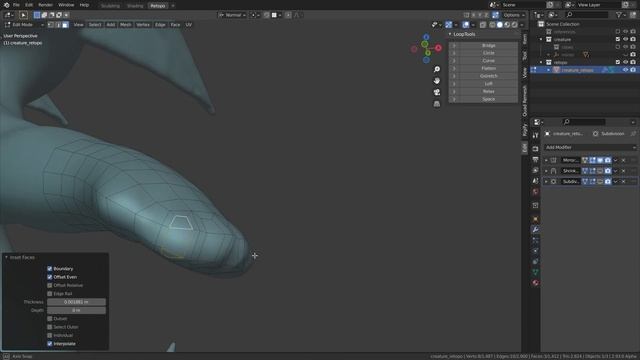Toggle Offset Relative checkbox
Screen dimensions: 640x360
pyautogui.click(x=50, y=285)
